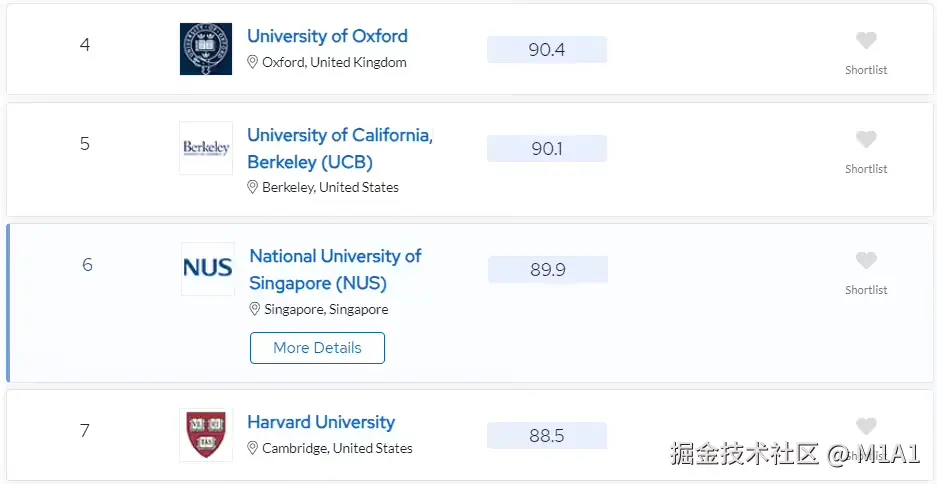This screenshot has height=484, width=937.
Task: Shortlist University of Oxford with the heart icon
Action: (x=866, y=41)
